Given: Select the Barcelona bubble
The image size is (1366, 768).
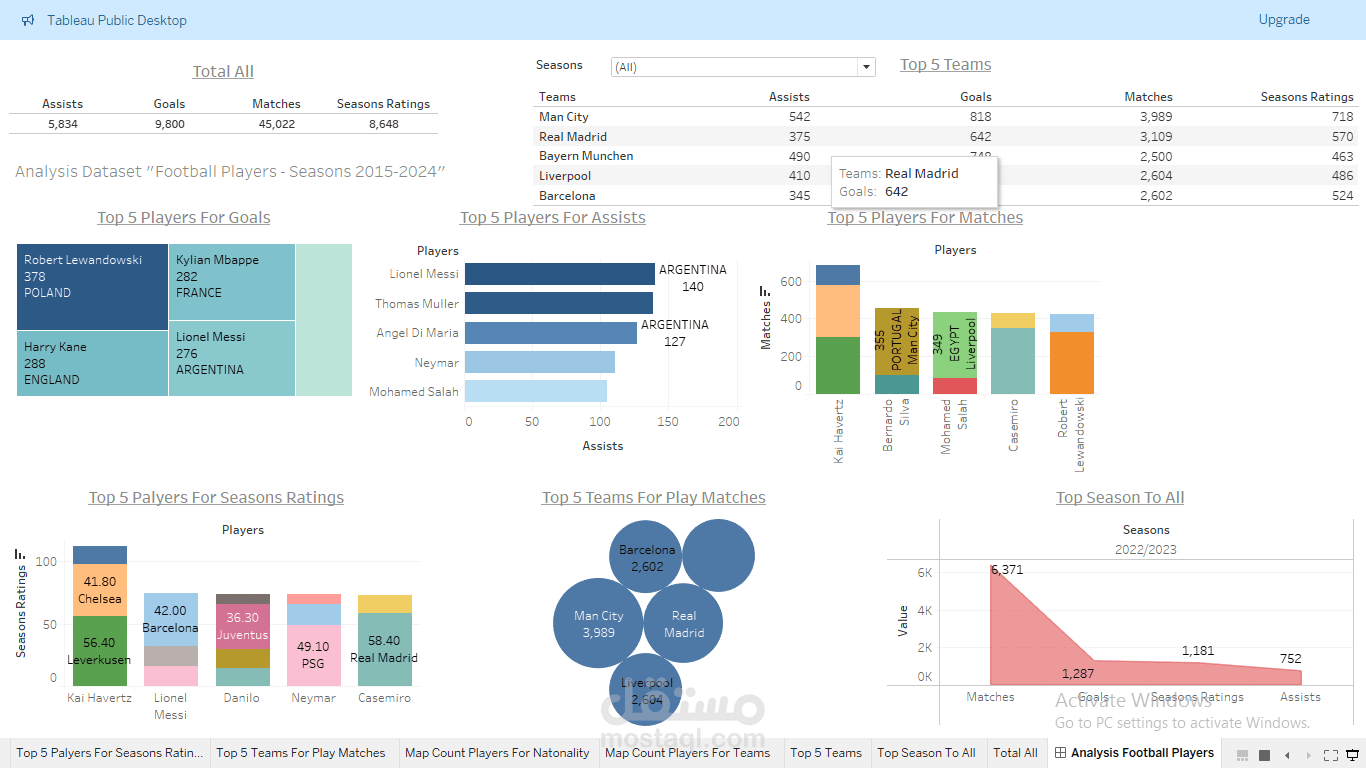Looking at the screenshot, I should (647, 558).
